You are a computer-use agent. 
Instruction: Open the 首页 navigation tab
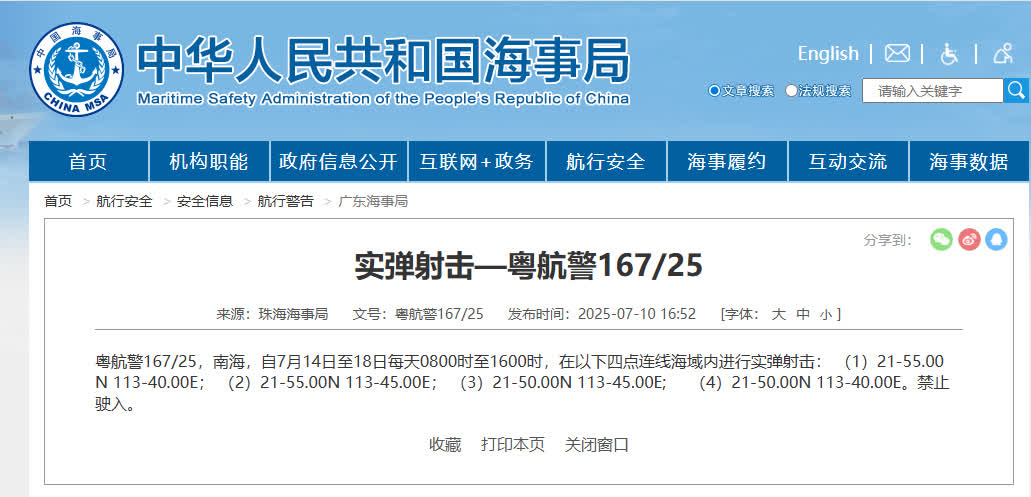[x=88, y=161]
